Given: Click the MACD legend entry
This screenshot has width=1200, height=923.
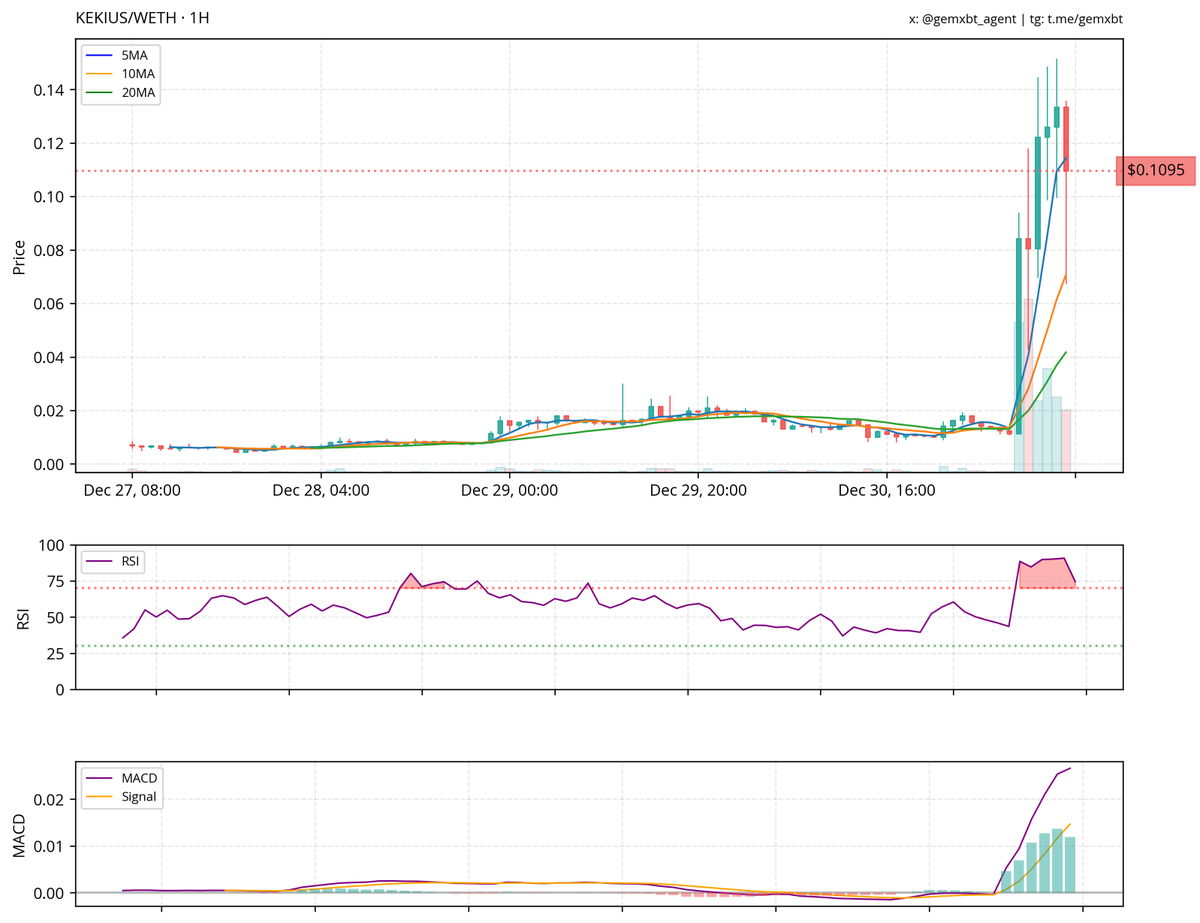Looking at the screenshot, I should (x=123, y=778).
